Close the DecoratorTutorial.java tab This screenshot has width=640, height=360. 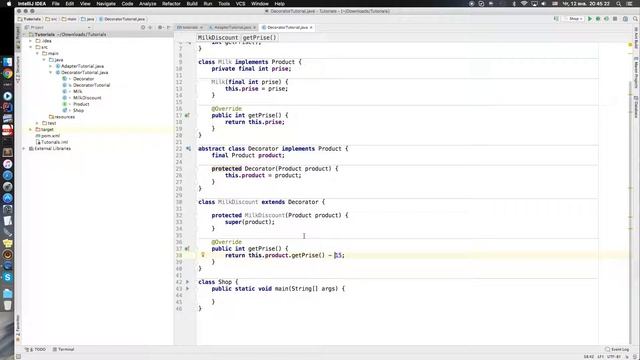coord(311,27)
